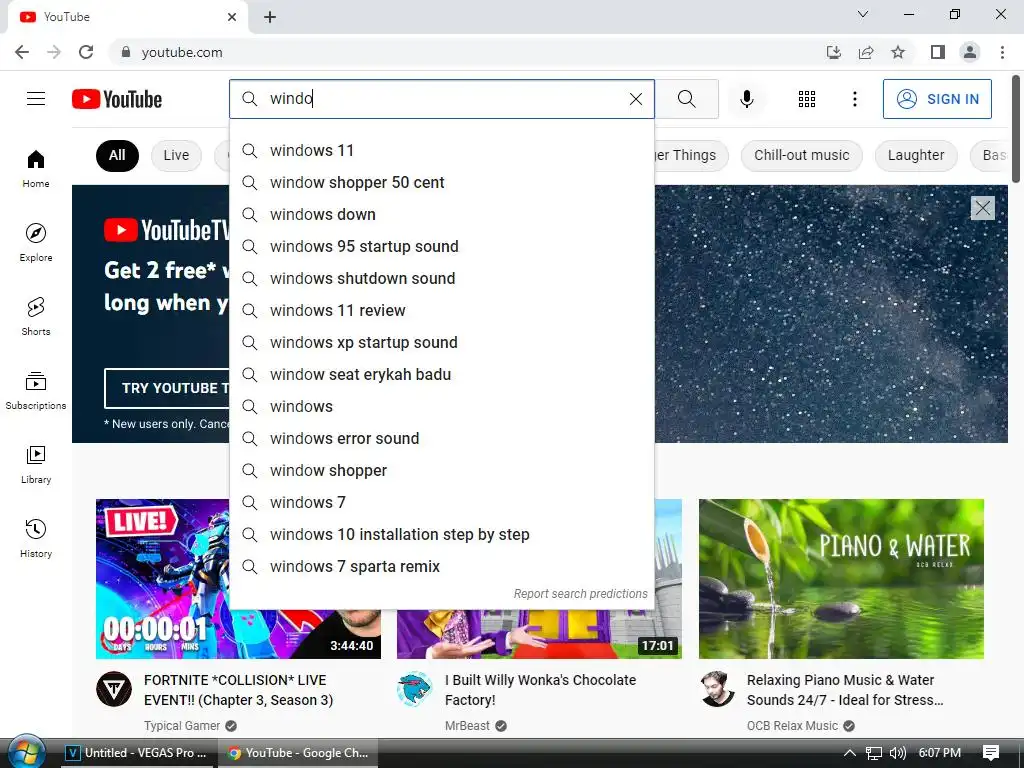Choose suggestion 'windows 11'
The image size is (1024, 768).
pos(441,150)
